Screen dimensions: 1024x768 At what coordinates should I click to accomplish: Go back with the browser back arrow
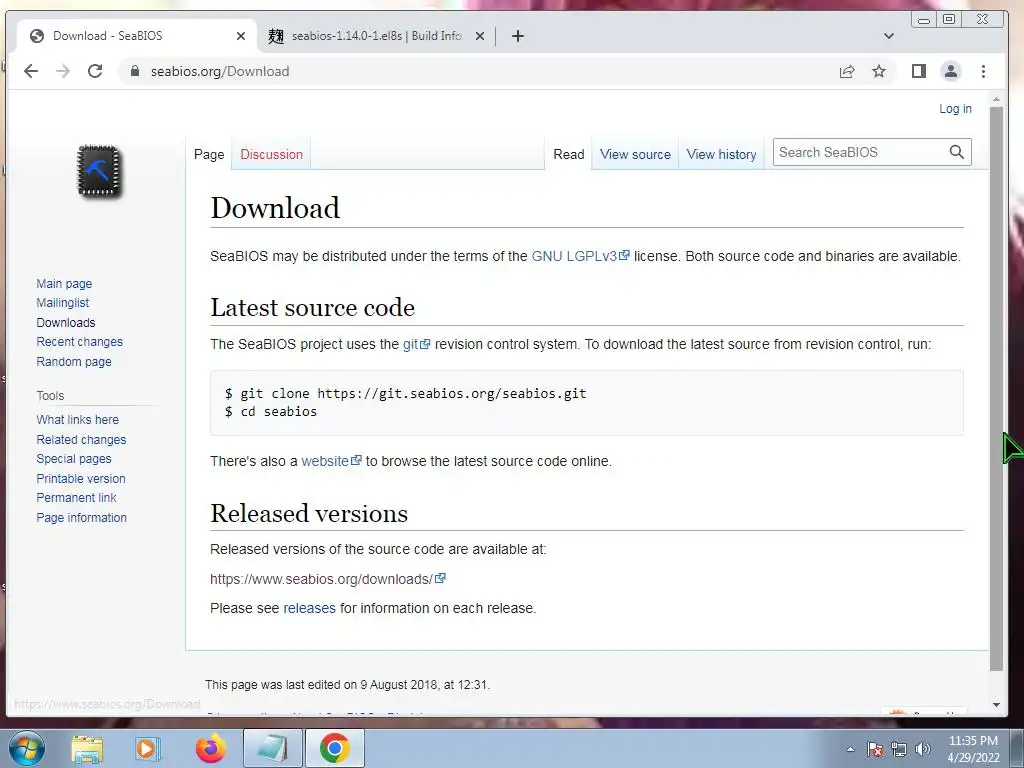point(31,71)
